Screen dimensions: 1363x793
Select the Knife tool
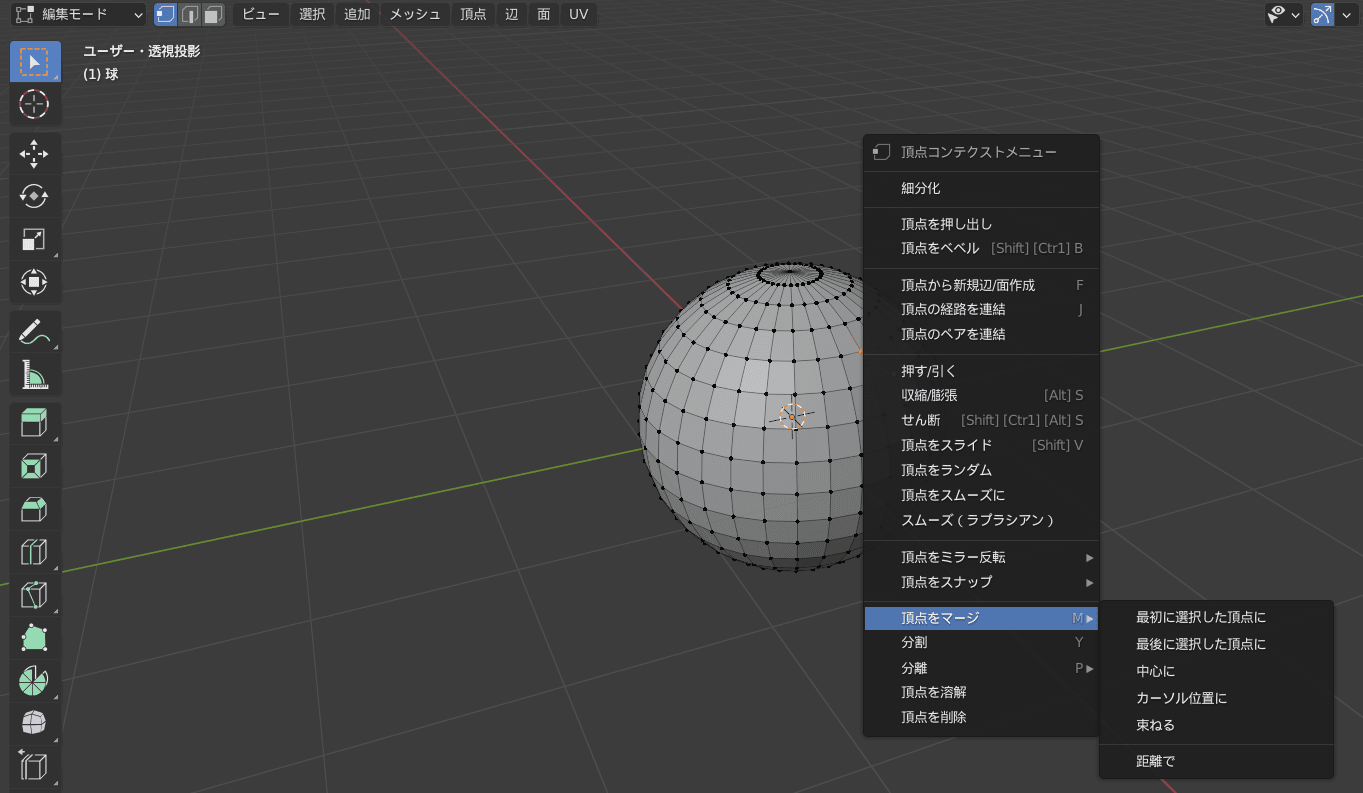click(x=35, y=596)
